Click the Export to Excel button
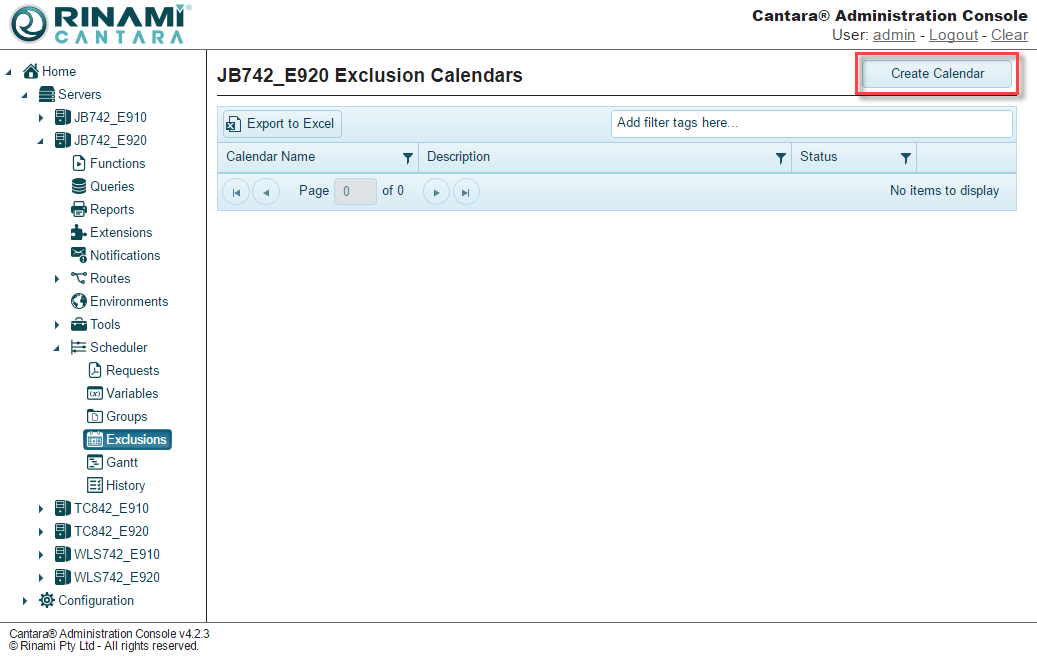 pyautogui.click(x=282, y=124)
